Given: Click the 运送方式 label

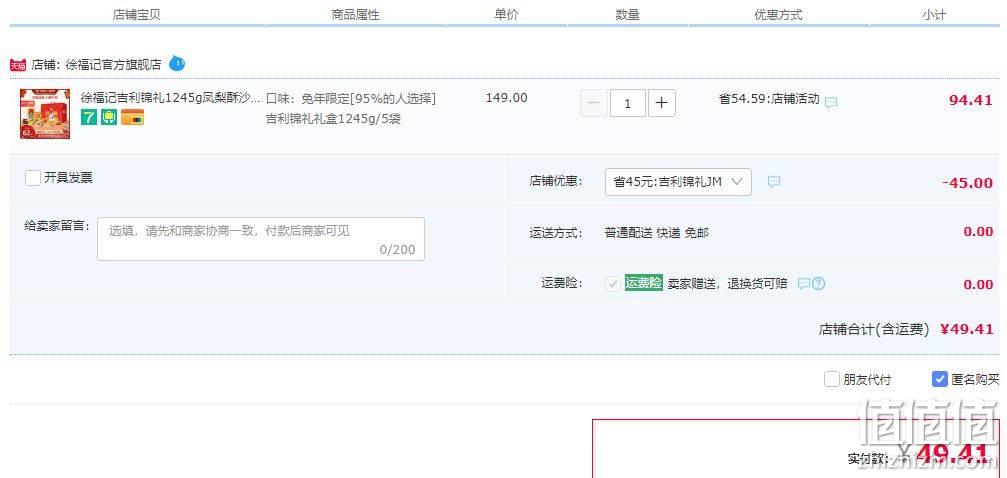Looking at the screenshot, I should click(x=556, y=233).
